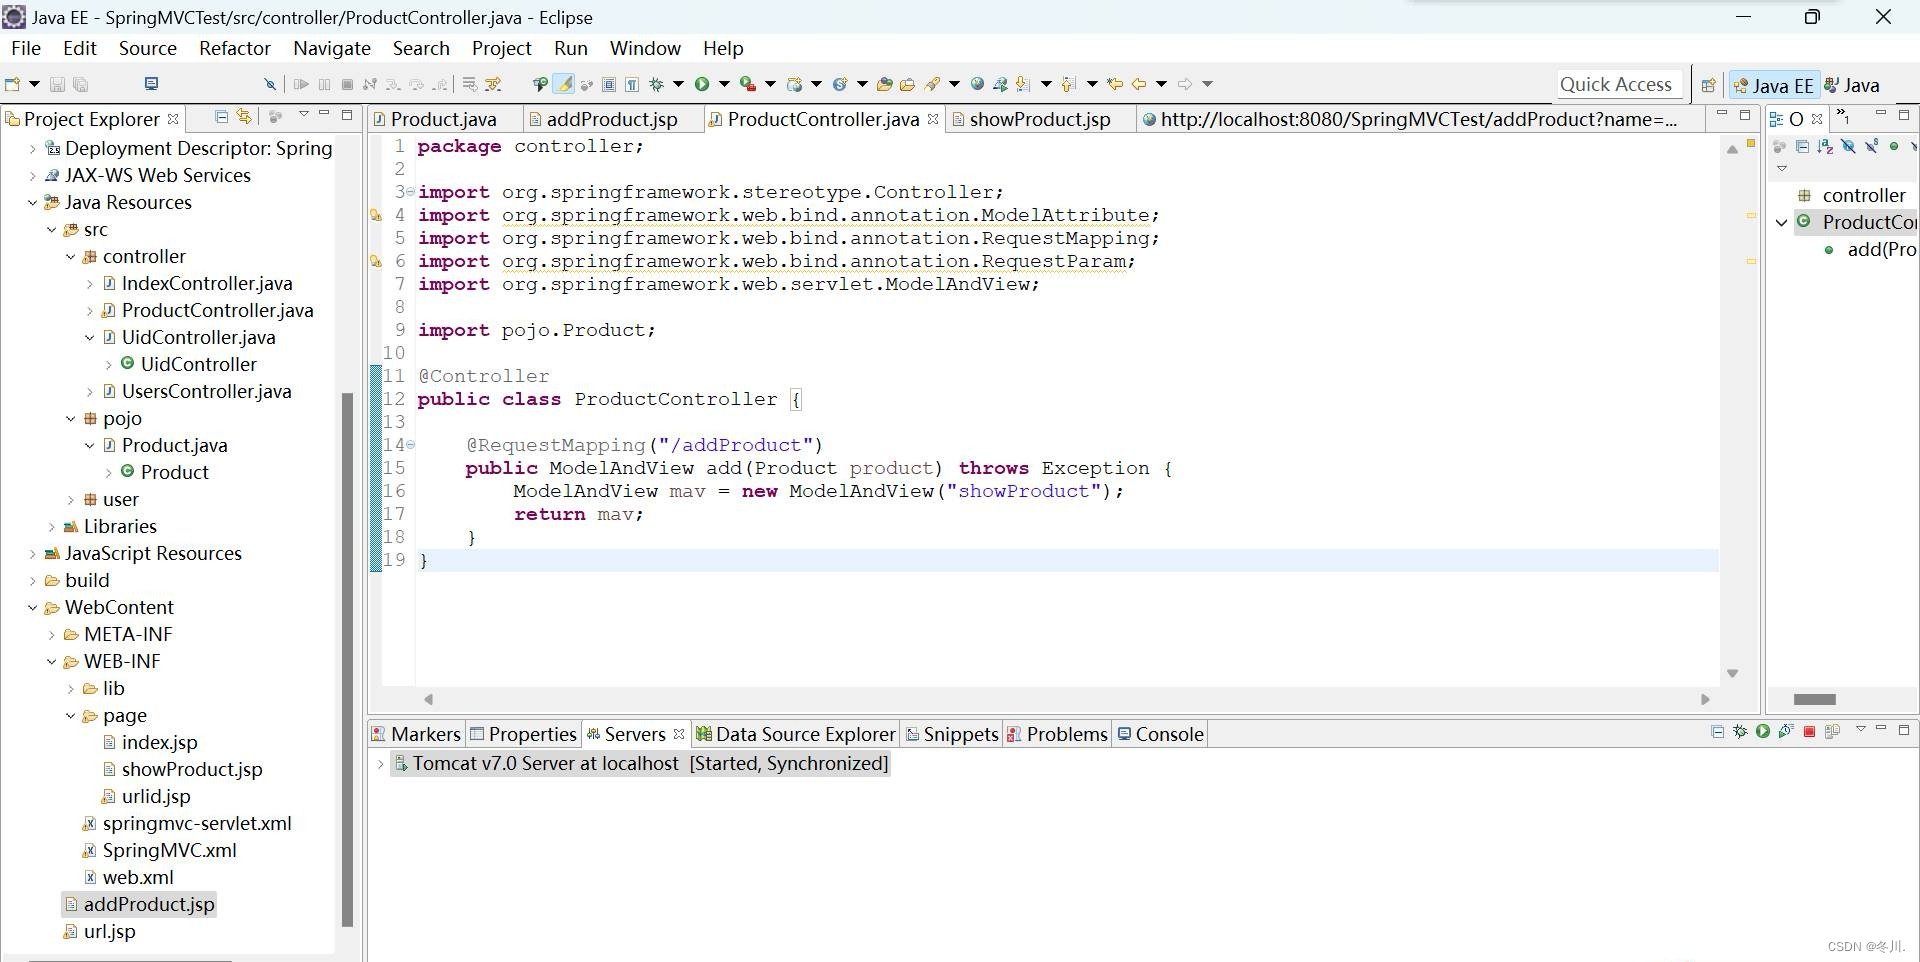The height and width of the screenshot is (962, 1920).
Task: Click the Toggle Mark Occurrences highlighter icon
Action: pos(564,84)
